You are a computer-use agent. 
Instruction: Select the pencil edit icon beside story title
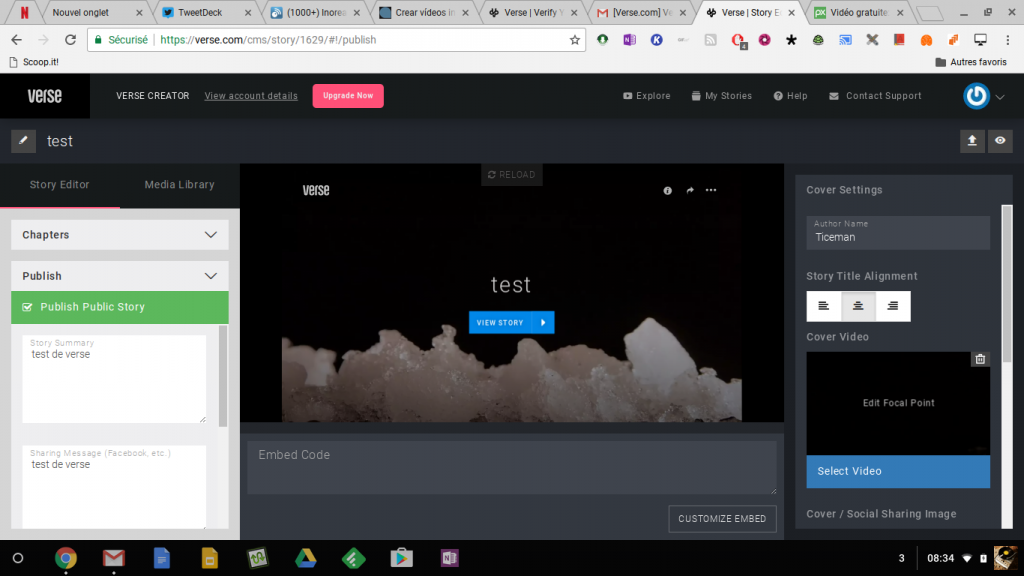point(22,141)
